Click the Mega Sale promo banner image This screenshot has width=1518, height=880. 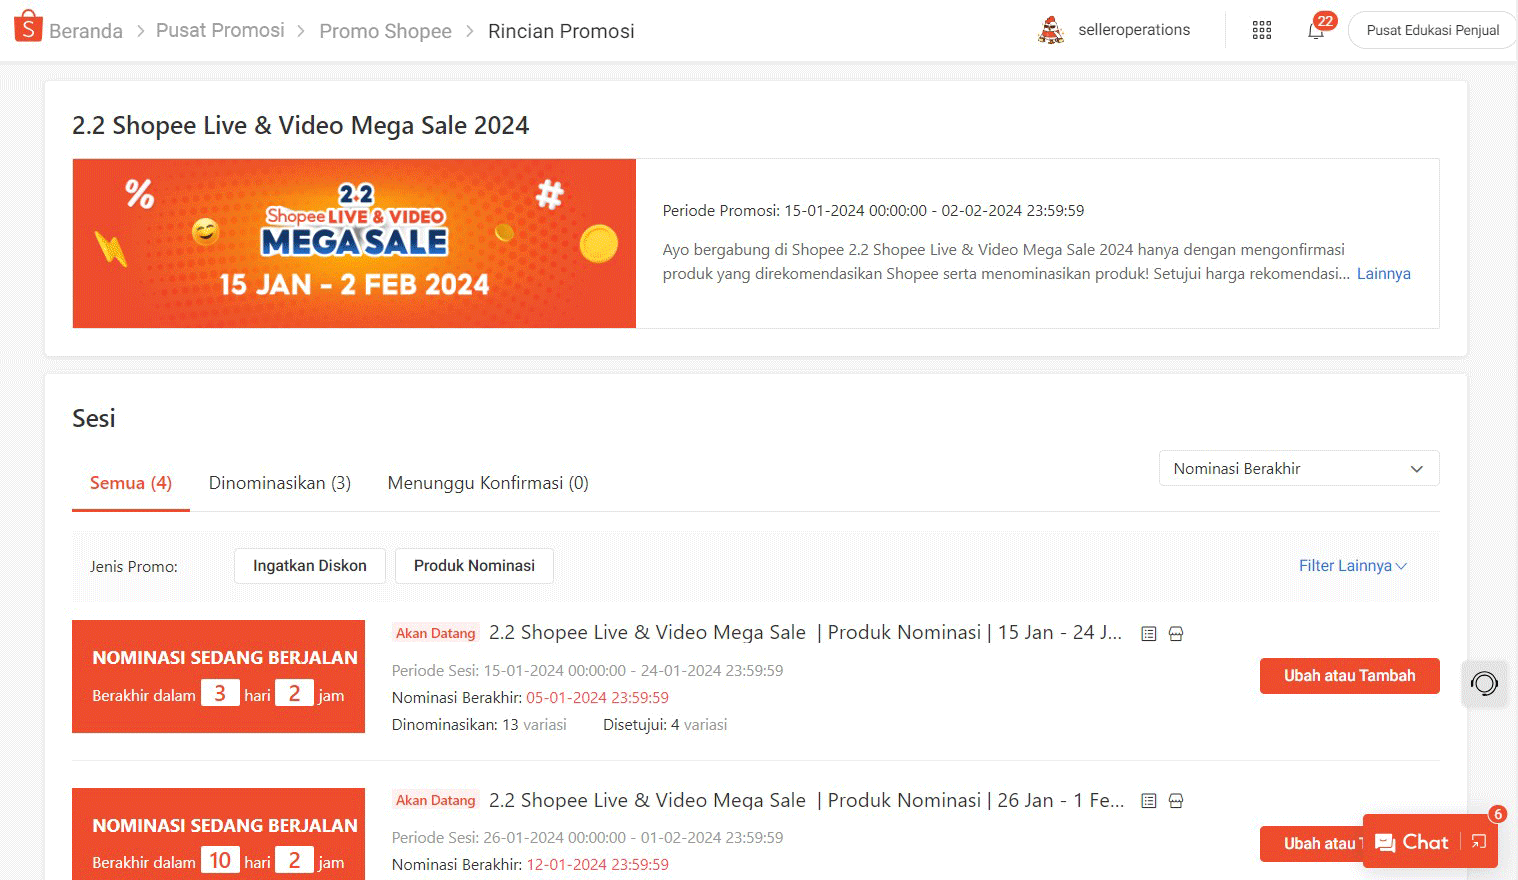coord(353,243)
